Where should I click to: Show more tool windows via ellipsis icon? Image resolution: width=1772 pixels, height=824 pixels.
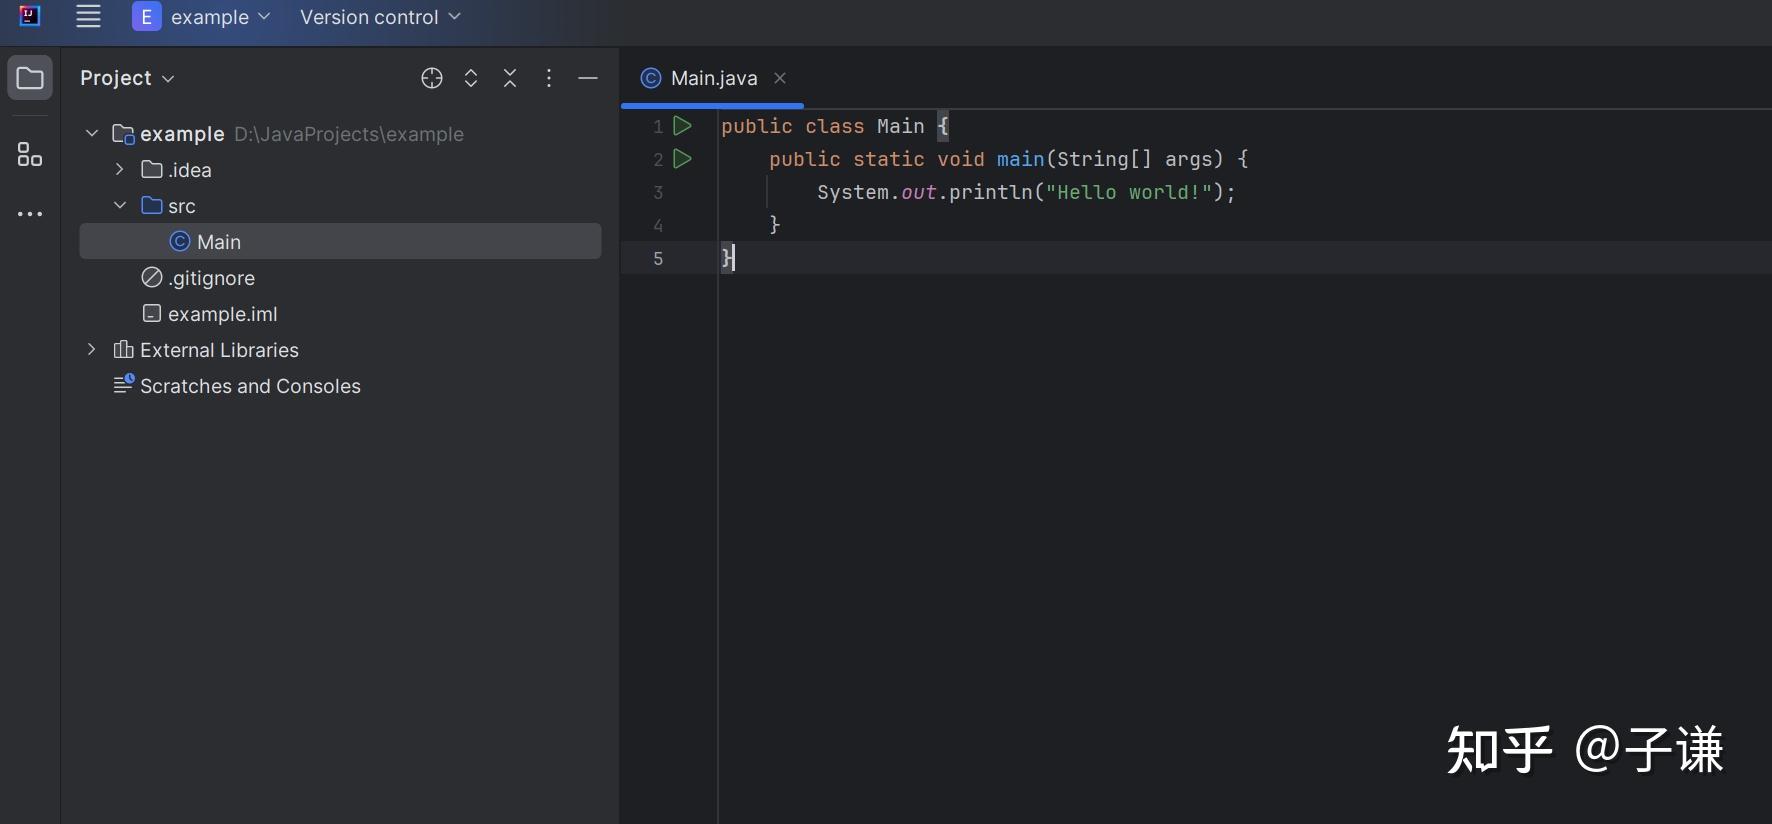click(30, 214)
